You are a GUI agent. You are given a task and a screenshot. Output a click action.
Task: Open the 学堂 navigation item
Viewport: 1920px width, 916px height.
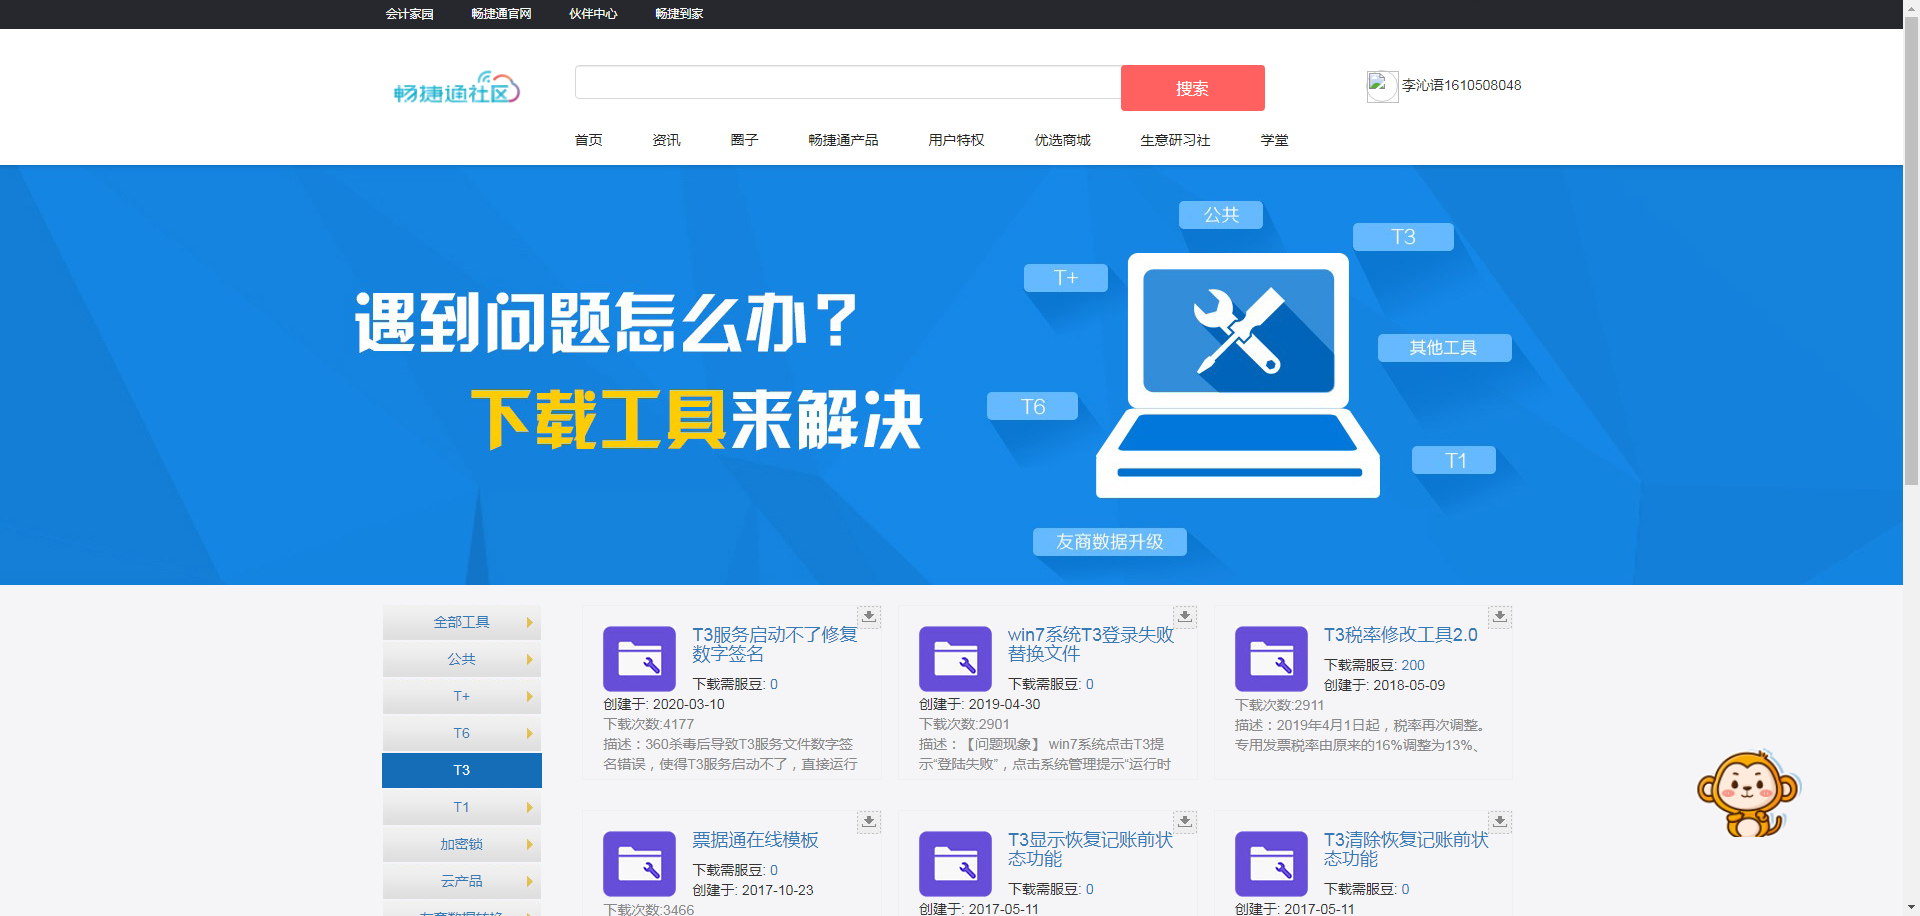click(1274, 140)
